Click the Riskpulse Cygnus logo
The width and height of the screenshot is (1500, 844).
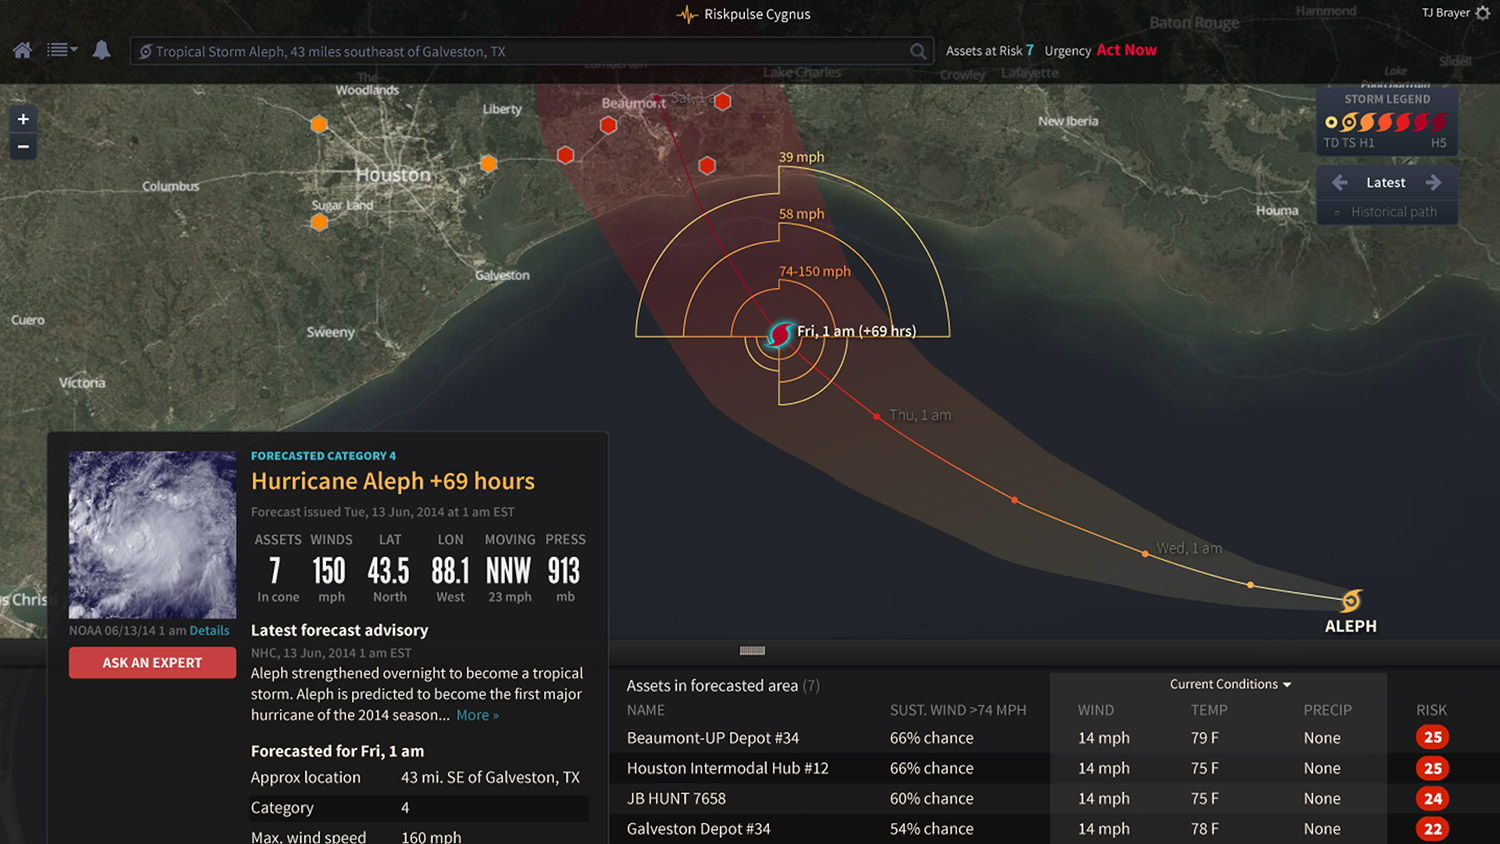tap(744, 14)
